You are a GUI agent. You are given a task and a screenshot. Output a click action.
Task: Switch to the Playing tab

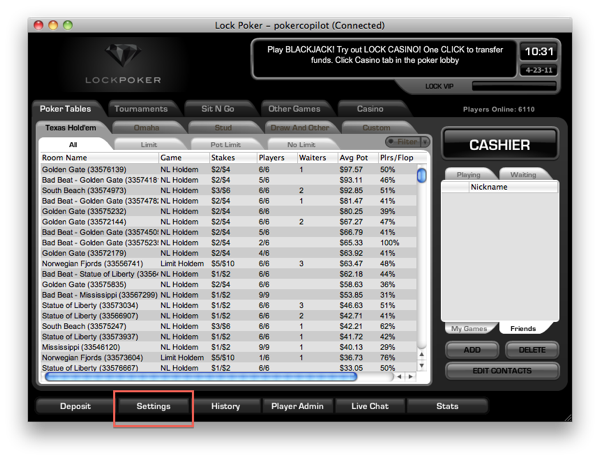468,175
